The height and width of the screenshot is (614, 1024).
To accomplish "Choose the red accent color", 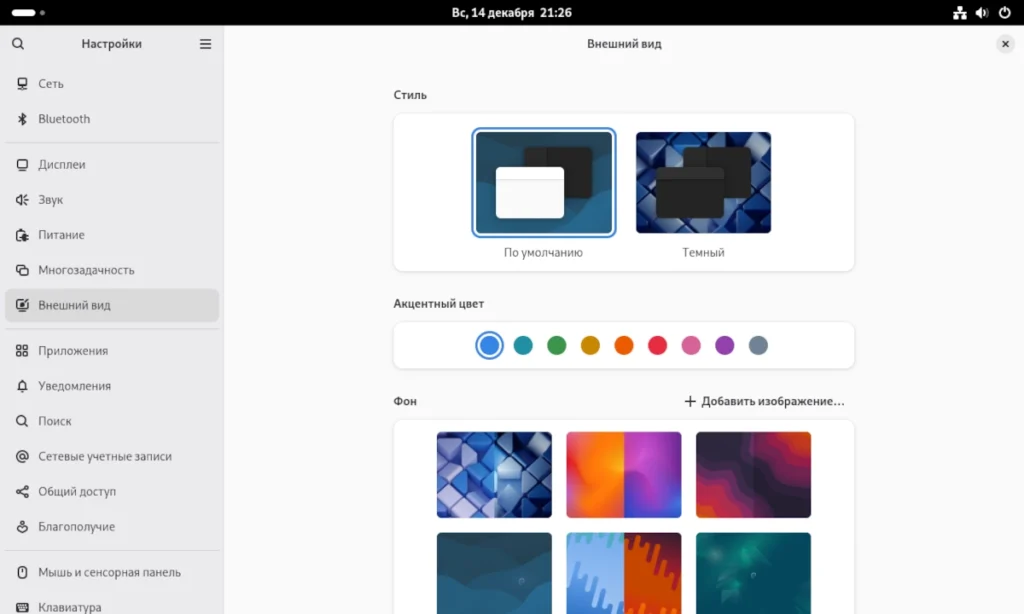I will click(658, 346).
